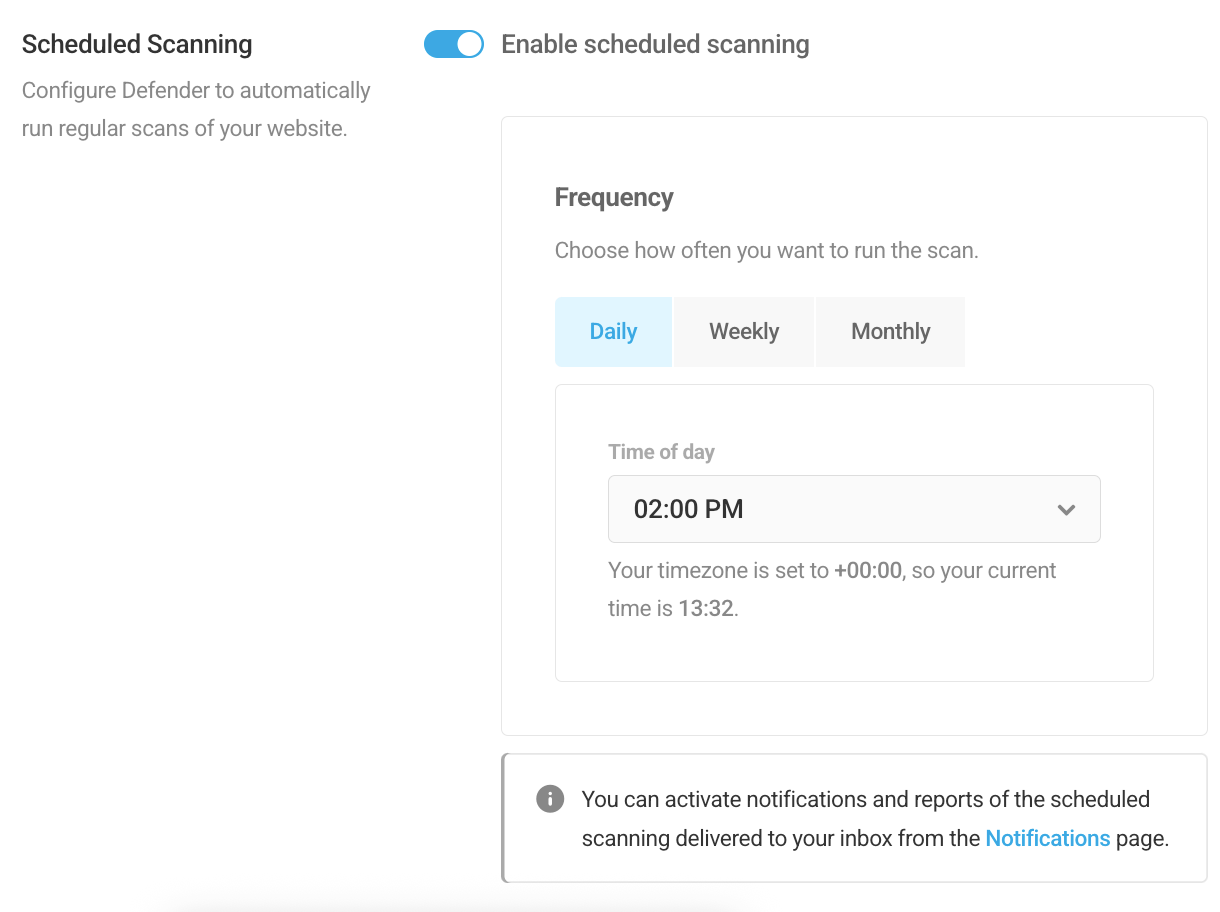
Task: Click the blue Enable scheduled scanning switch
Action: point(453,44)
